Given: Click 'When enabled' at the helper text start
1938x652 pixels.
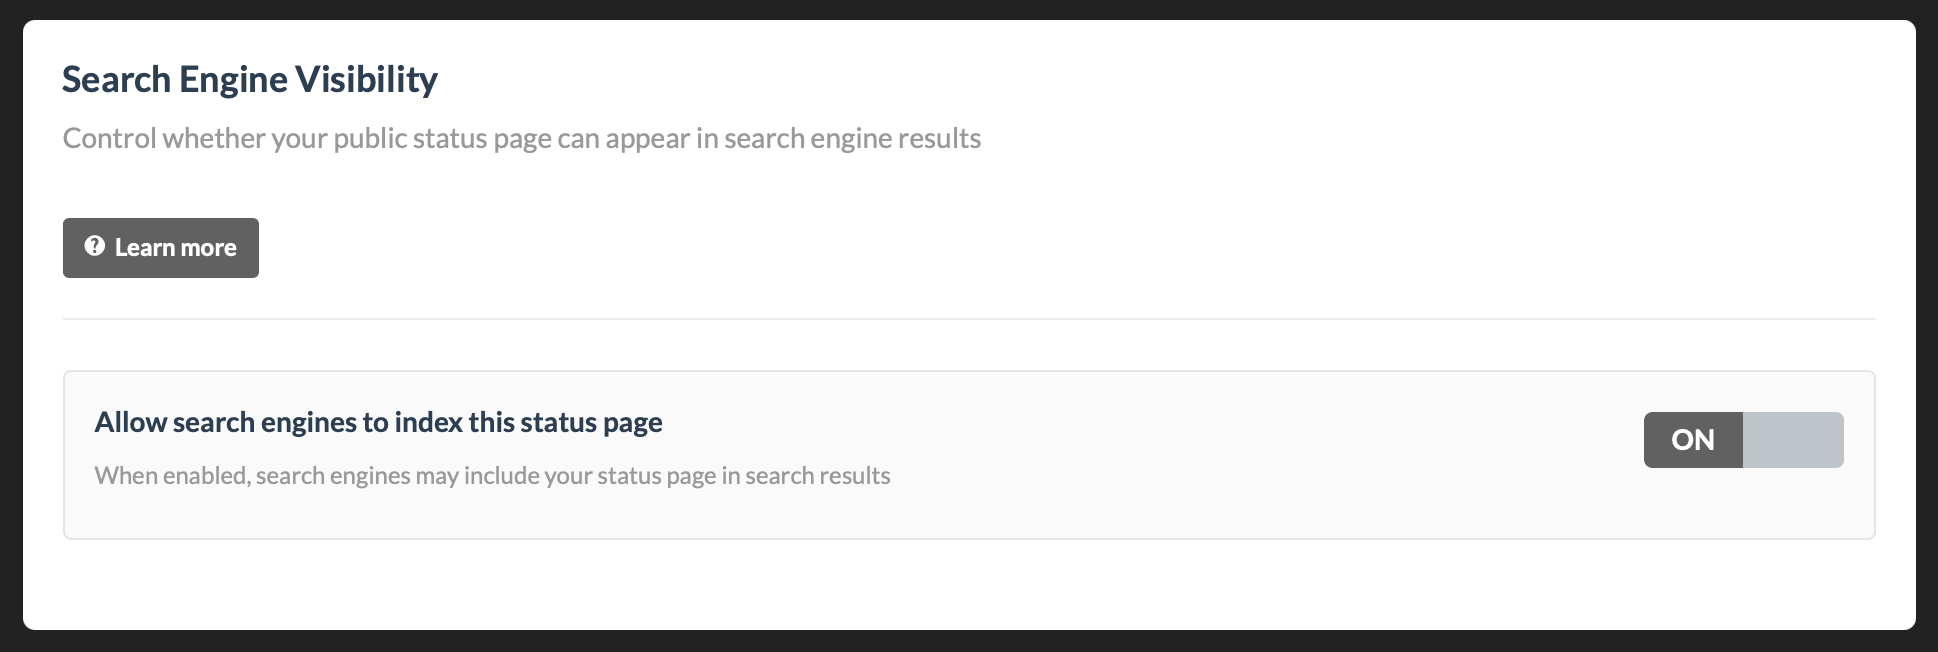Looking at the screenshot, I should click(171, 475).
